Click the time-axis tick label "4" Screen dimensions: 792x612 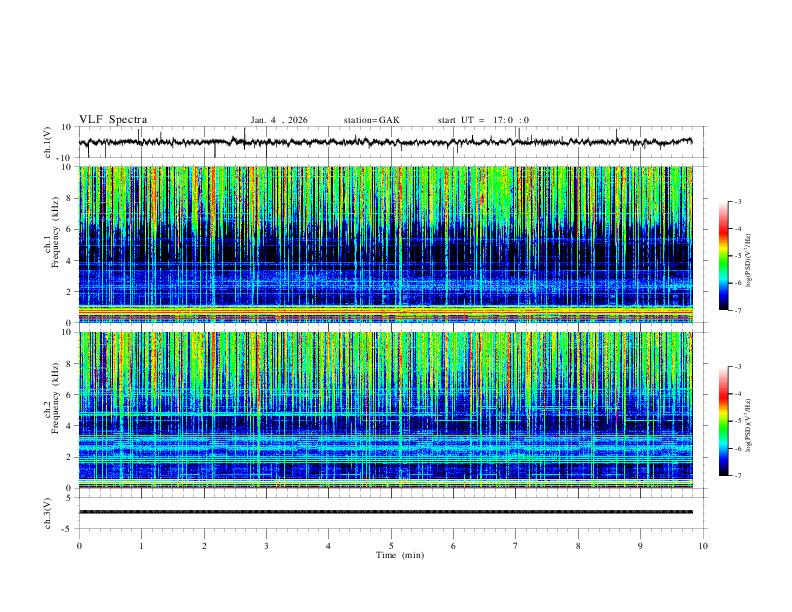329,546
